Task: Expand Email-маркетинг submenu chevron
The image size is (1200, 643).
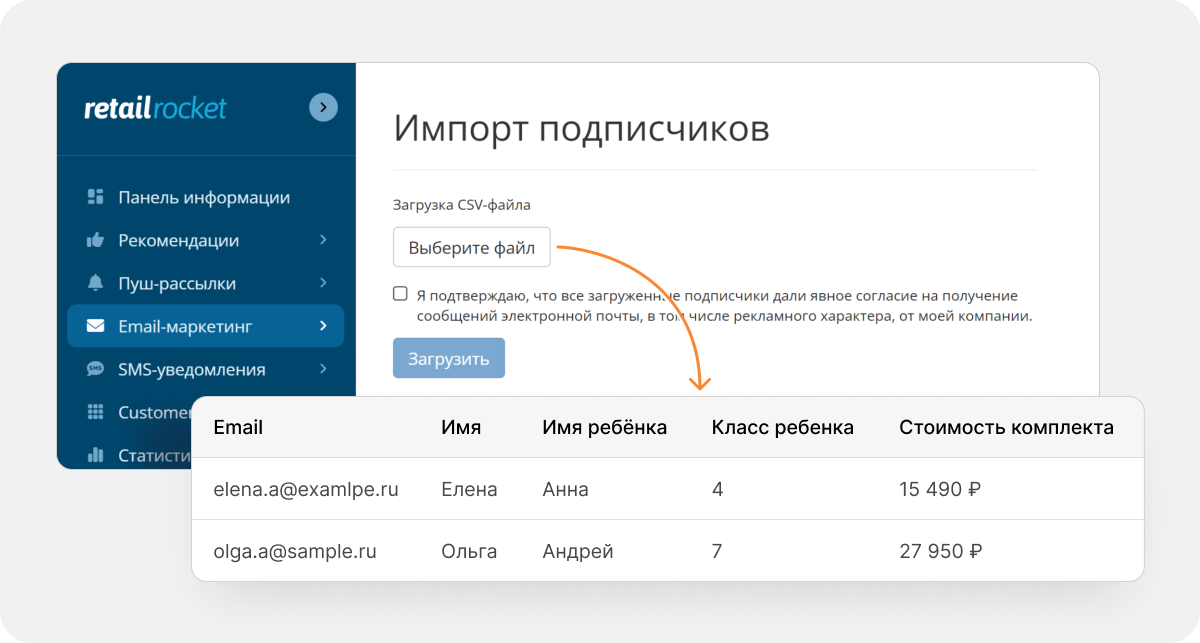Action: point(323,326)
